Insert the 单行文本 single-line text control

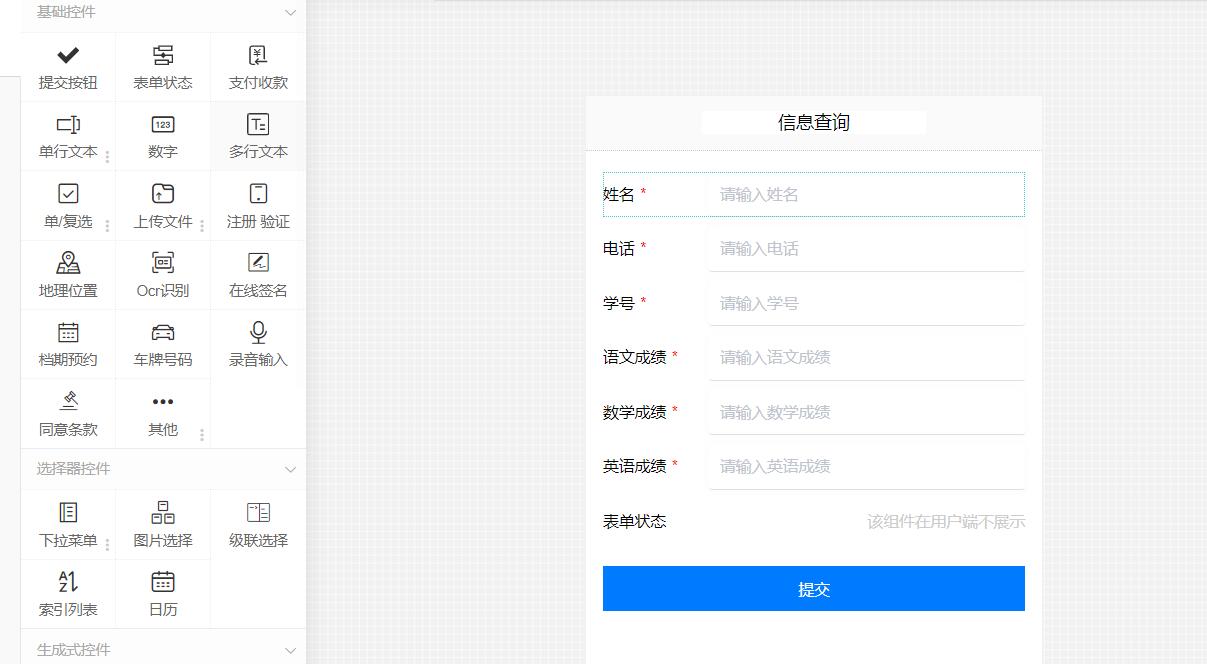tap(68, 136)
